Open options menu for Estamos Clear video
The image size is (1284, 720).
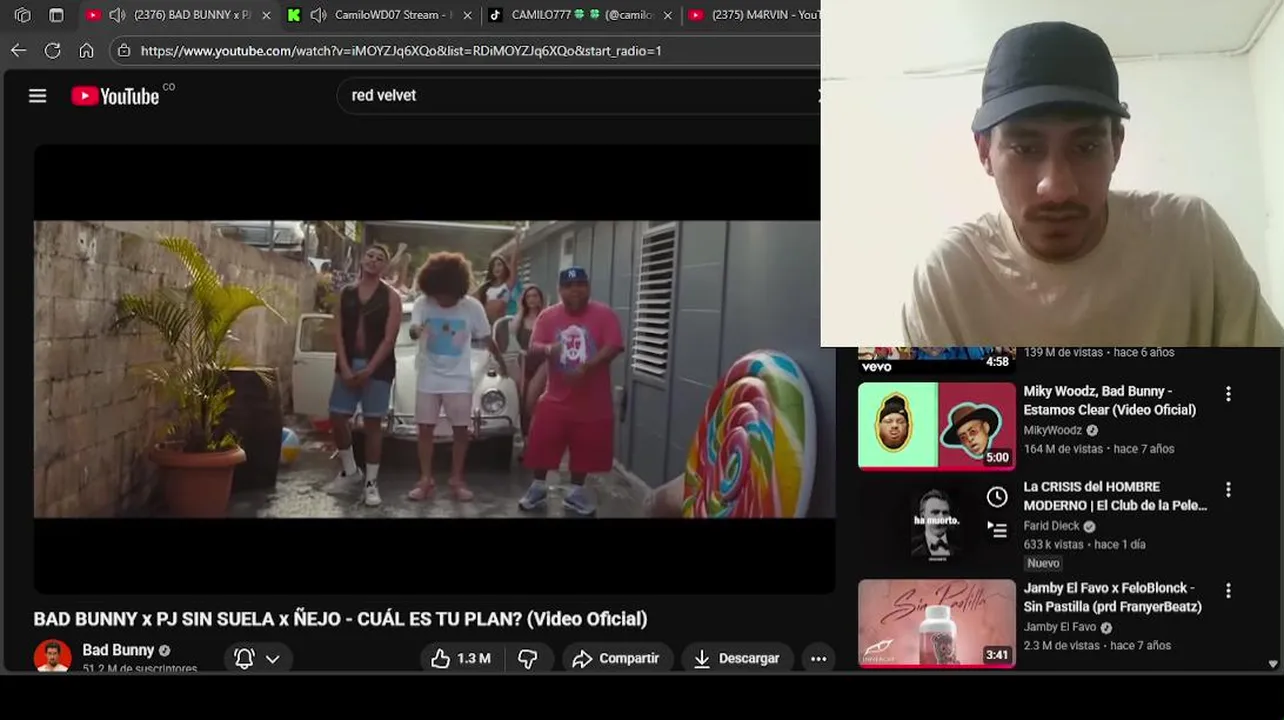point(1228,394)
